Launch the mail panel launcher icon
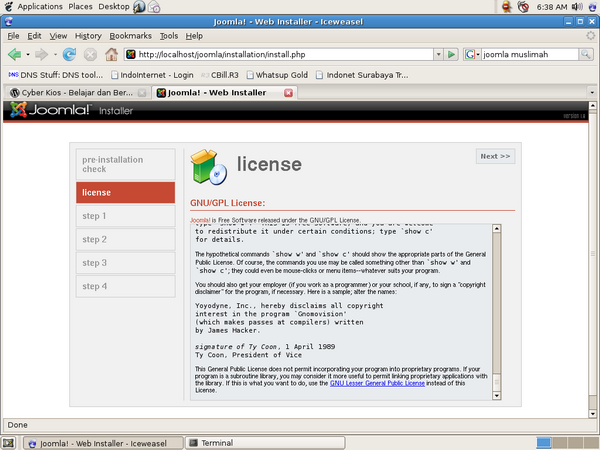This screenshot has height=450, width=600. pos(154,7)
